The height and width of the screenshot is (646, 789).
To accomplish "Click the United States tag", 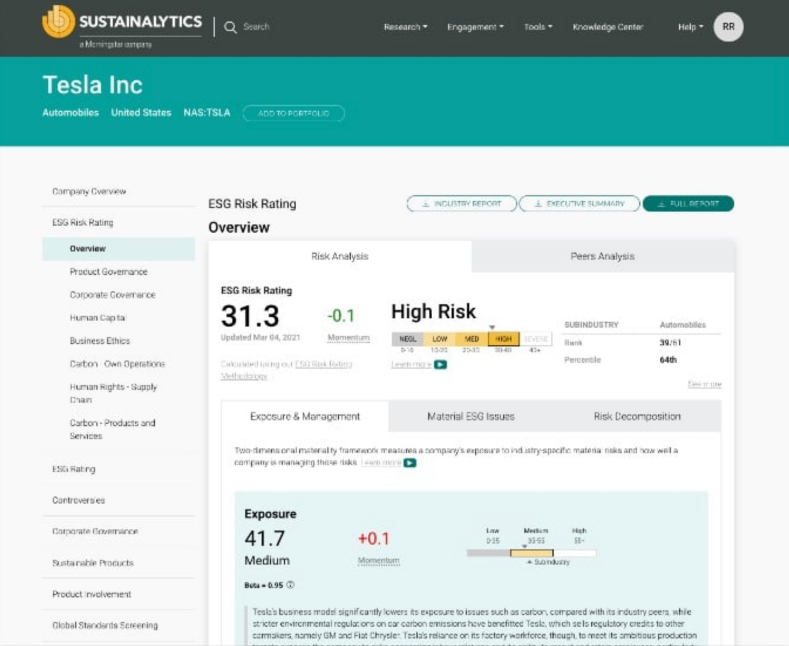I will 141,113.
